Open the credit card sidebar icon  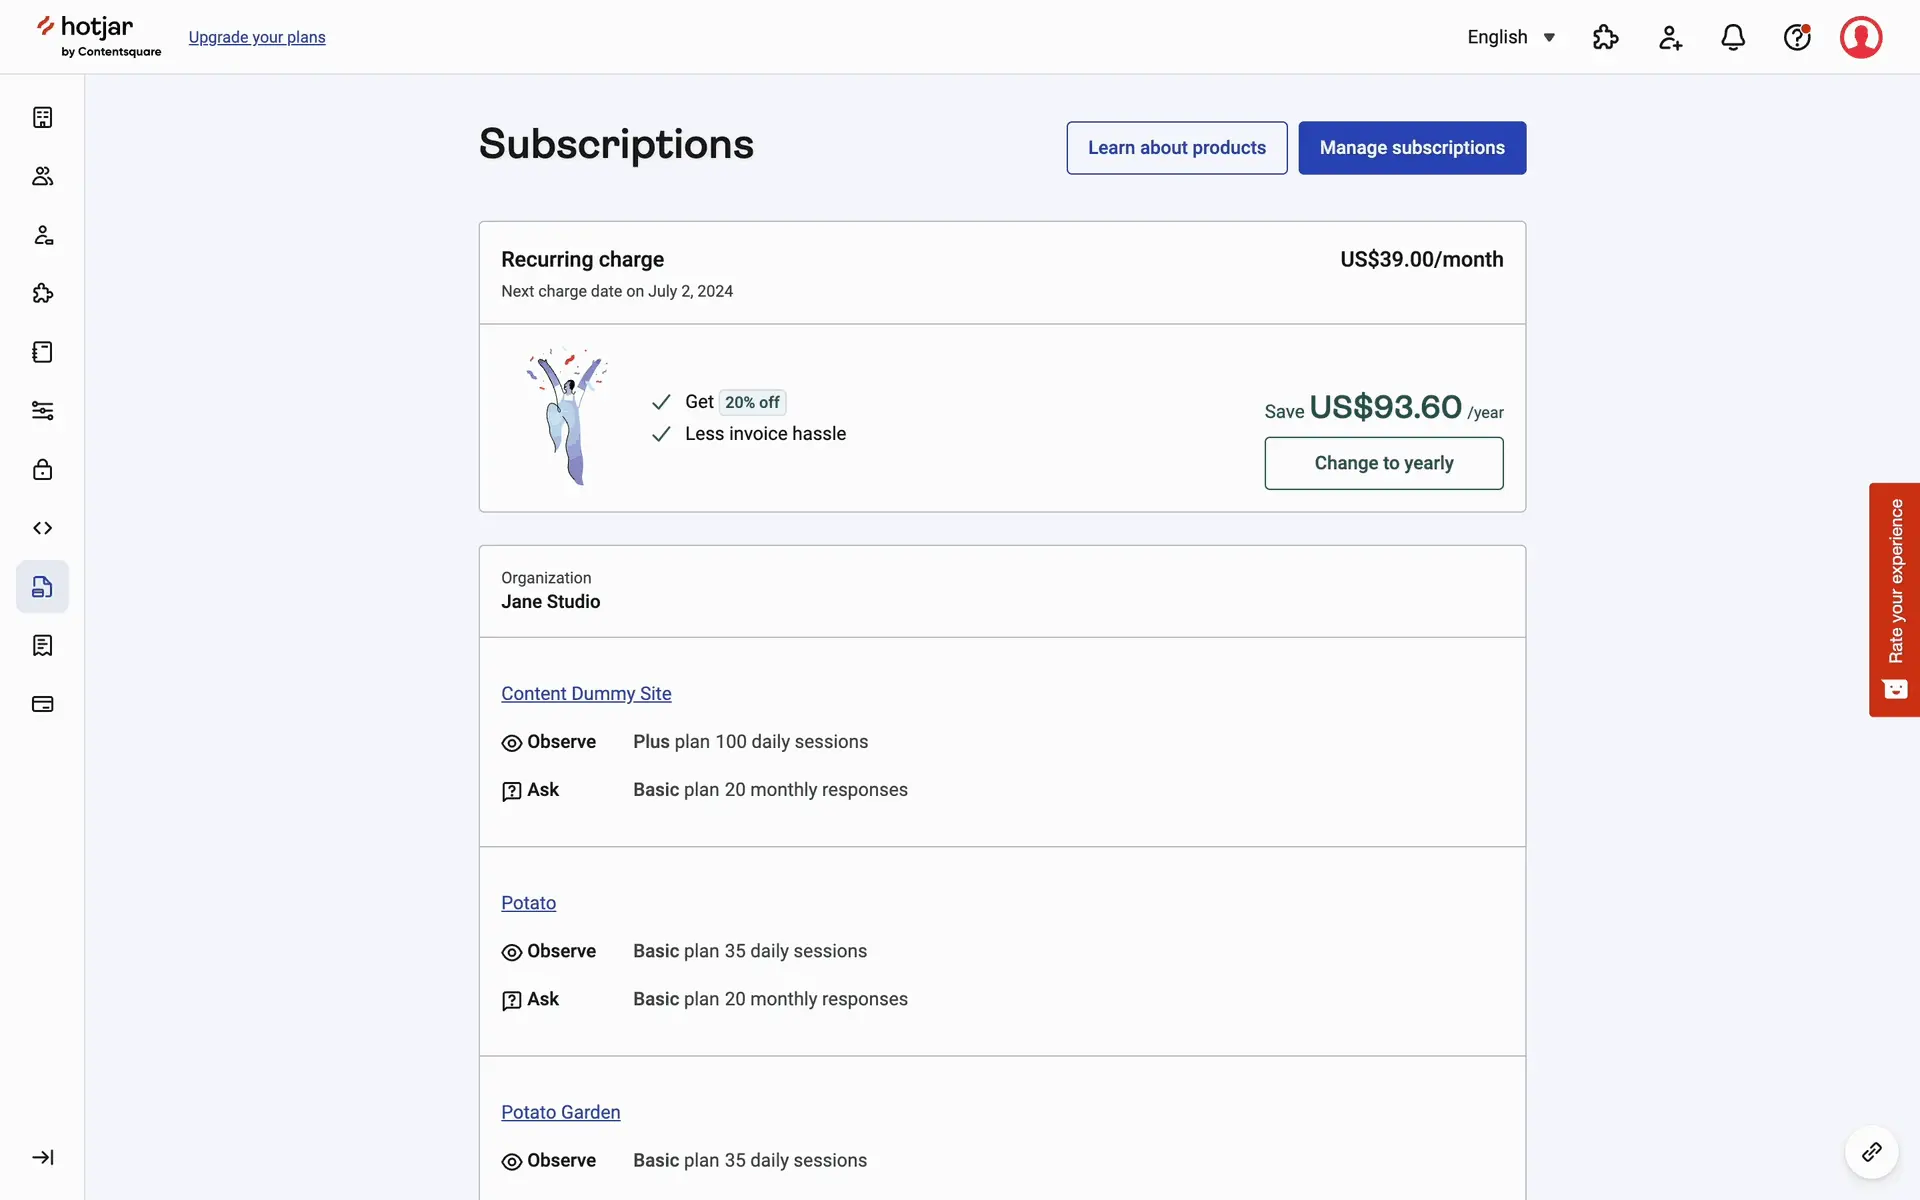[42, 704]
